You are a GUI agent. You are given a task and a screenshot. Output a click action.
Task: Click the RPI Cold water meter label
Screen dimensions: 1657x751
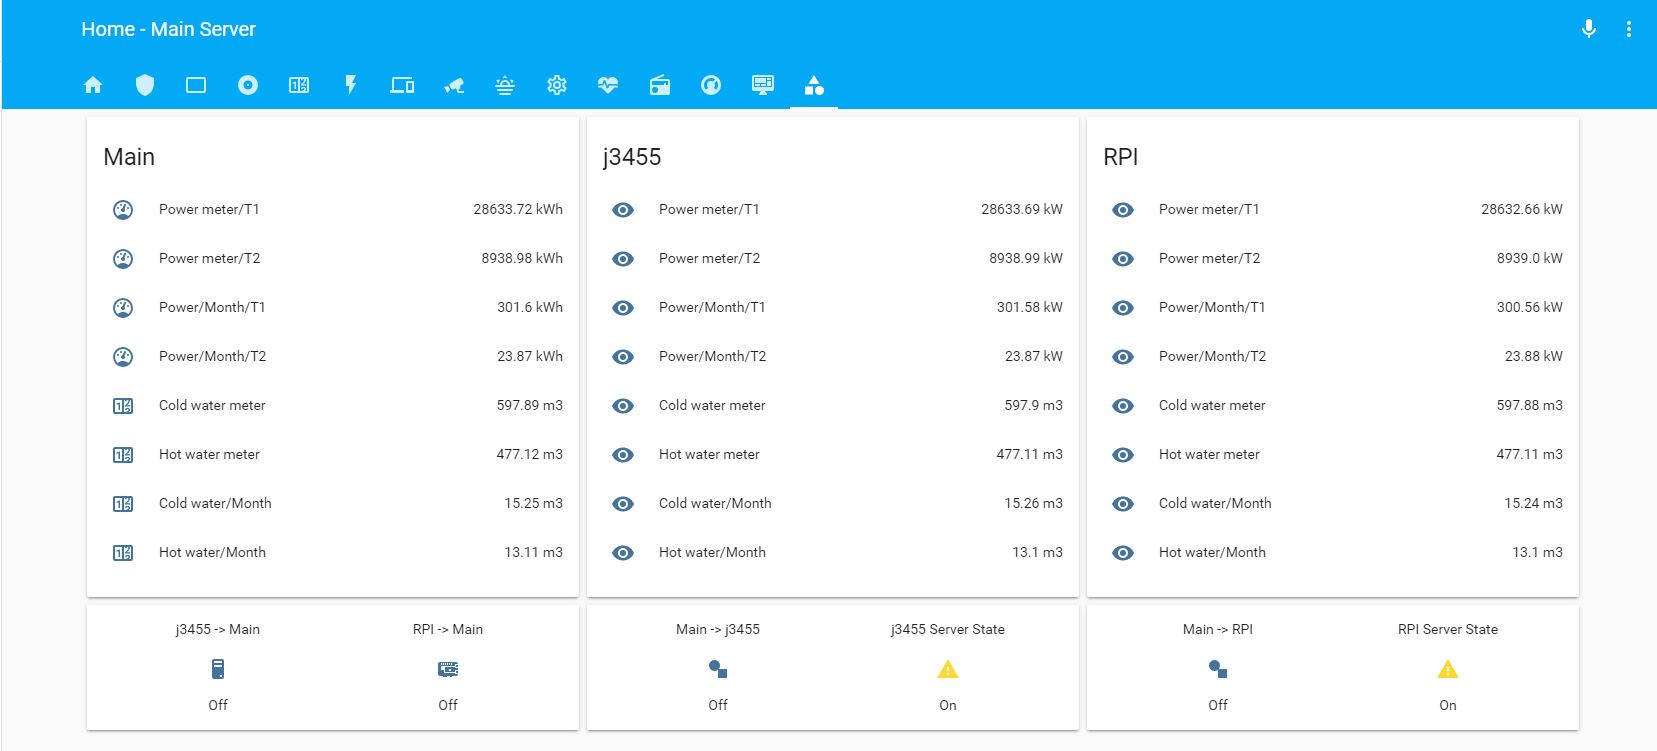point(1212,405)
